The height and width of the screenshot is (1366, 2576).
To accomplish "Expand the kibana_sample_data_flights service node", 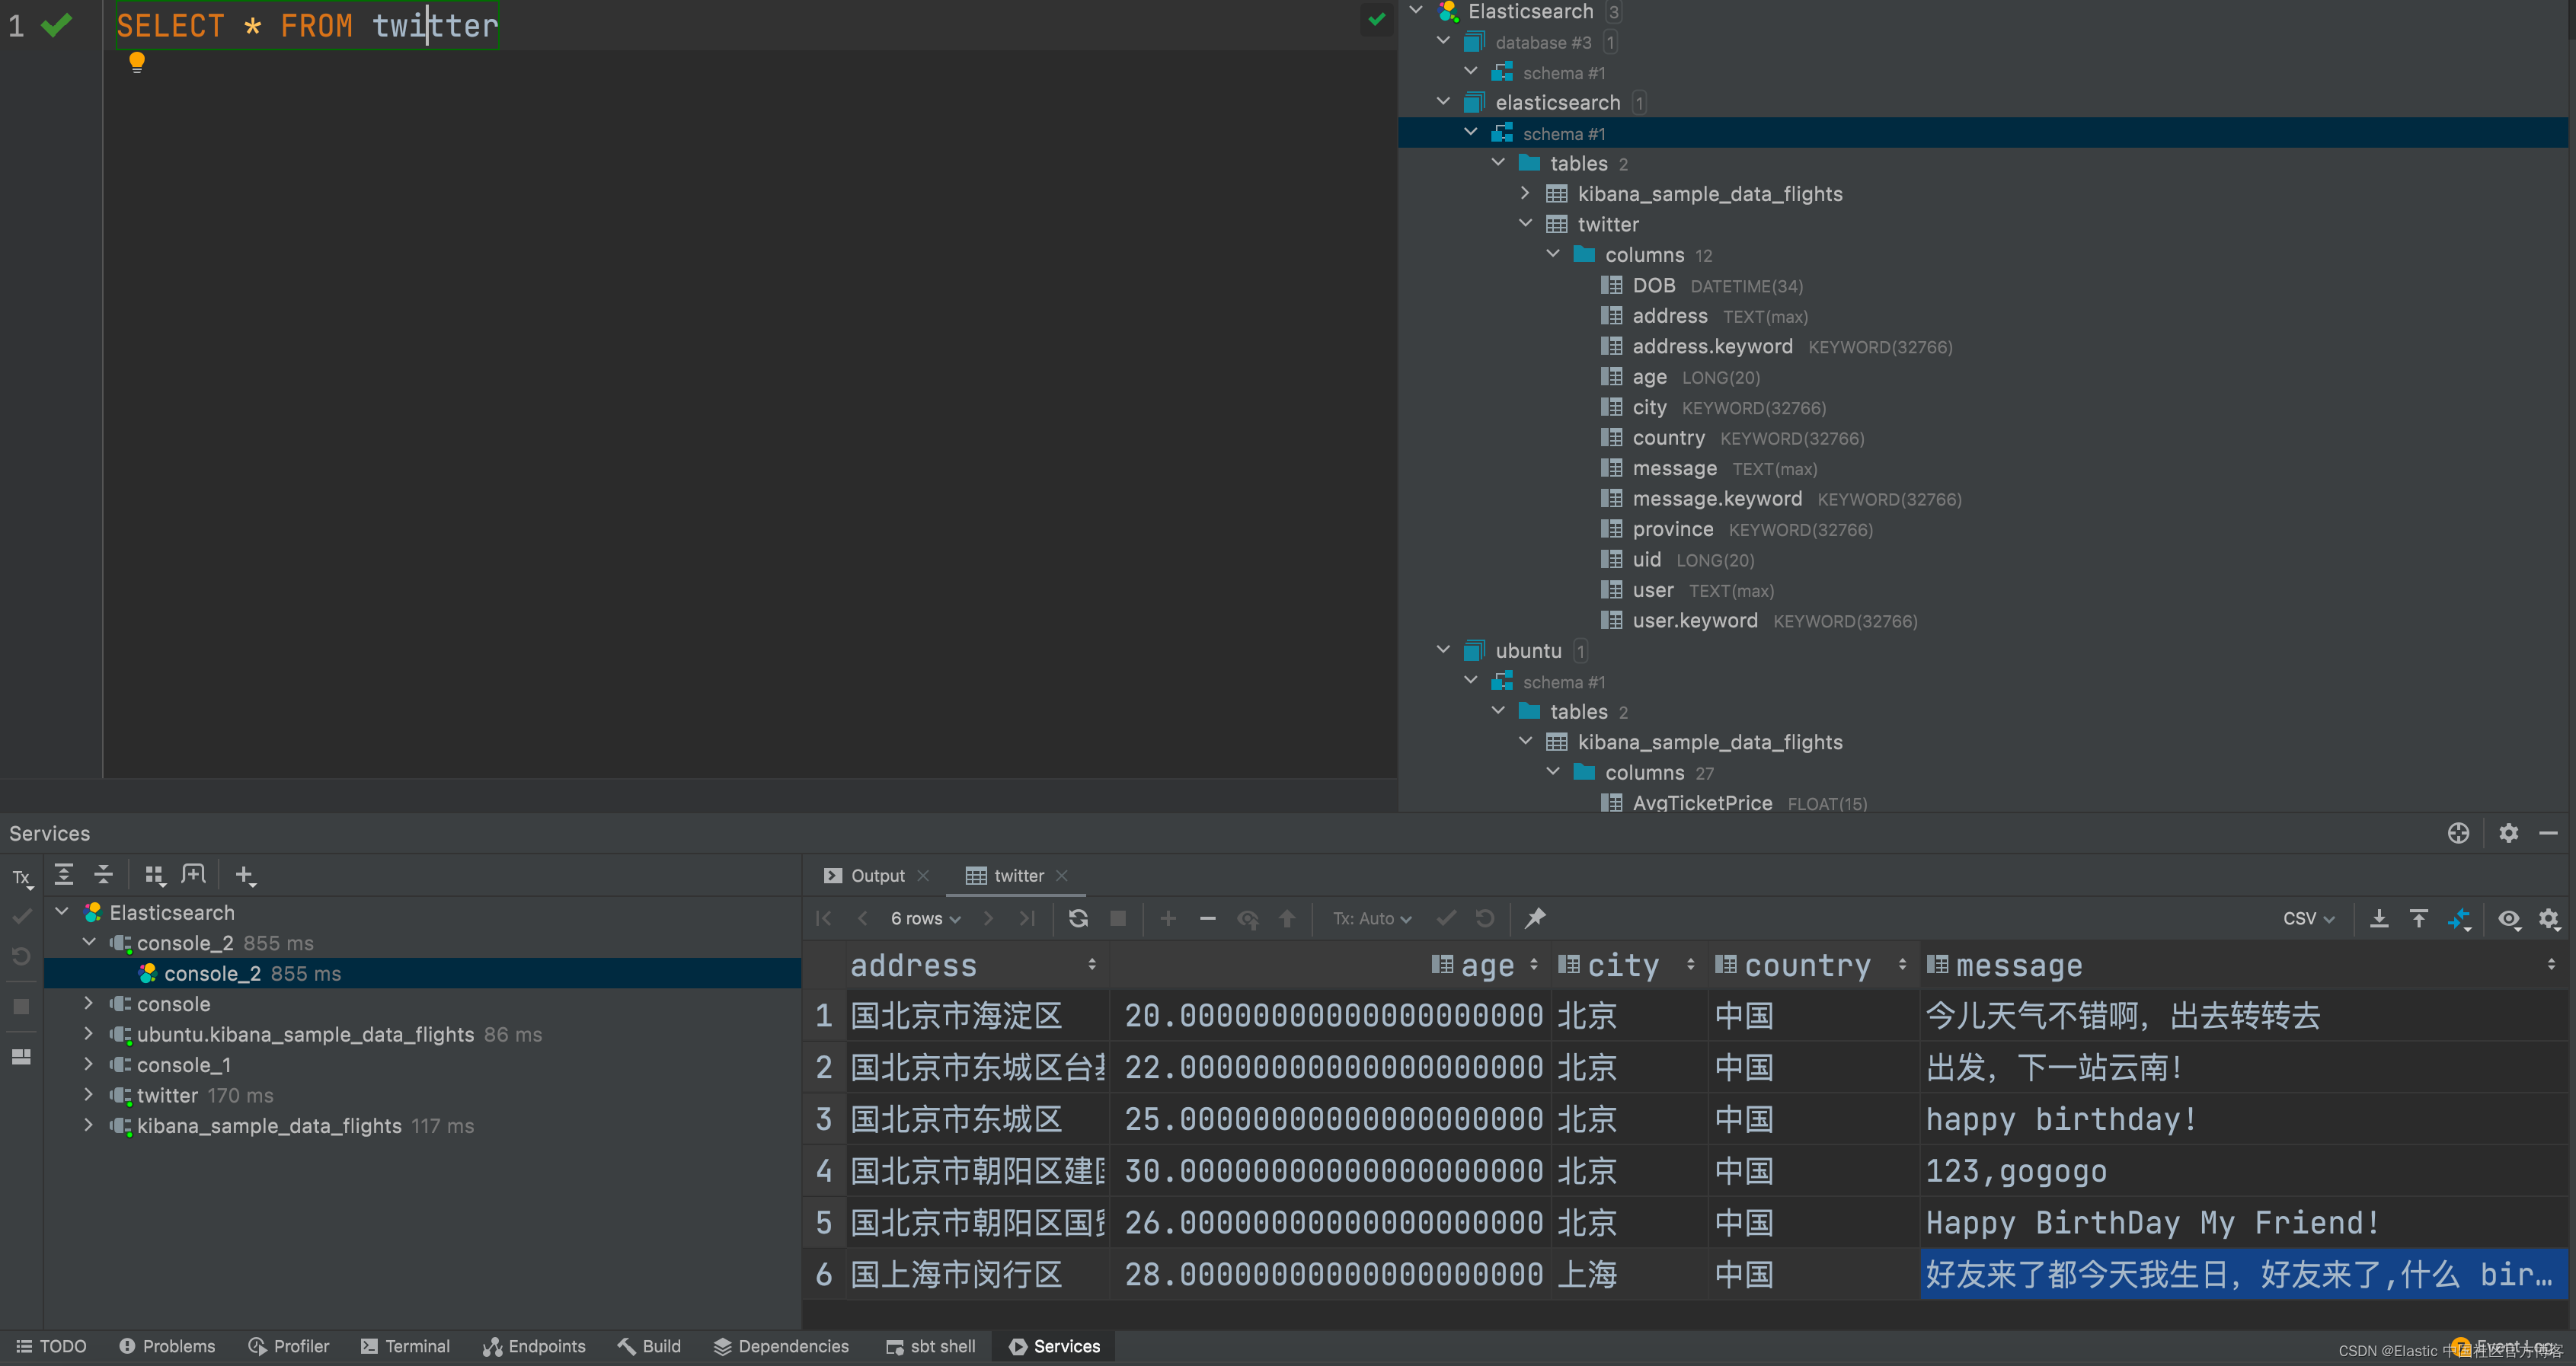I will (88, 1125).
